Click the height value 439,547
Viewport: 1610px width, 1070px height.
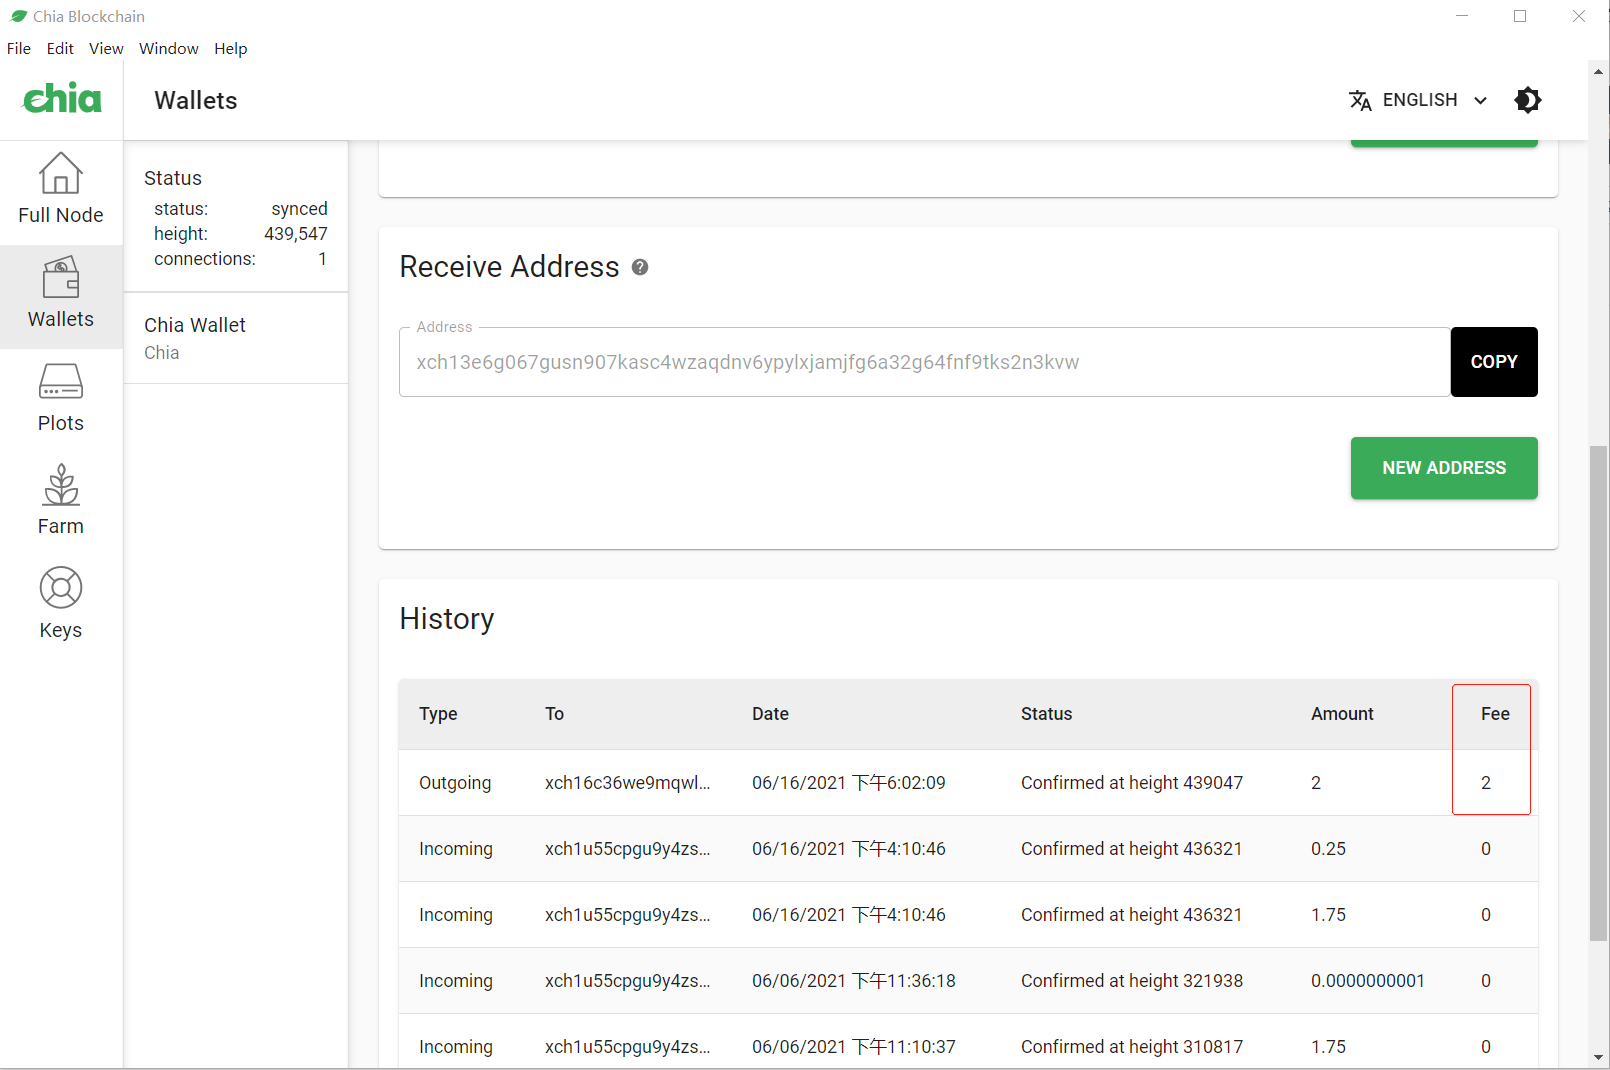(296, 234)
